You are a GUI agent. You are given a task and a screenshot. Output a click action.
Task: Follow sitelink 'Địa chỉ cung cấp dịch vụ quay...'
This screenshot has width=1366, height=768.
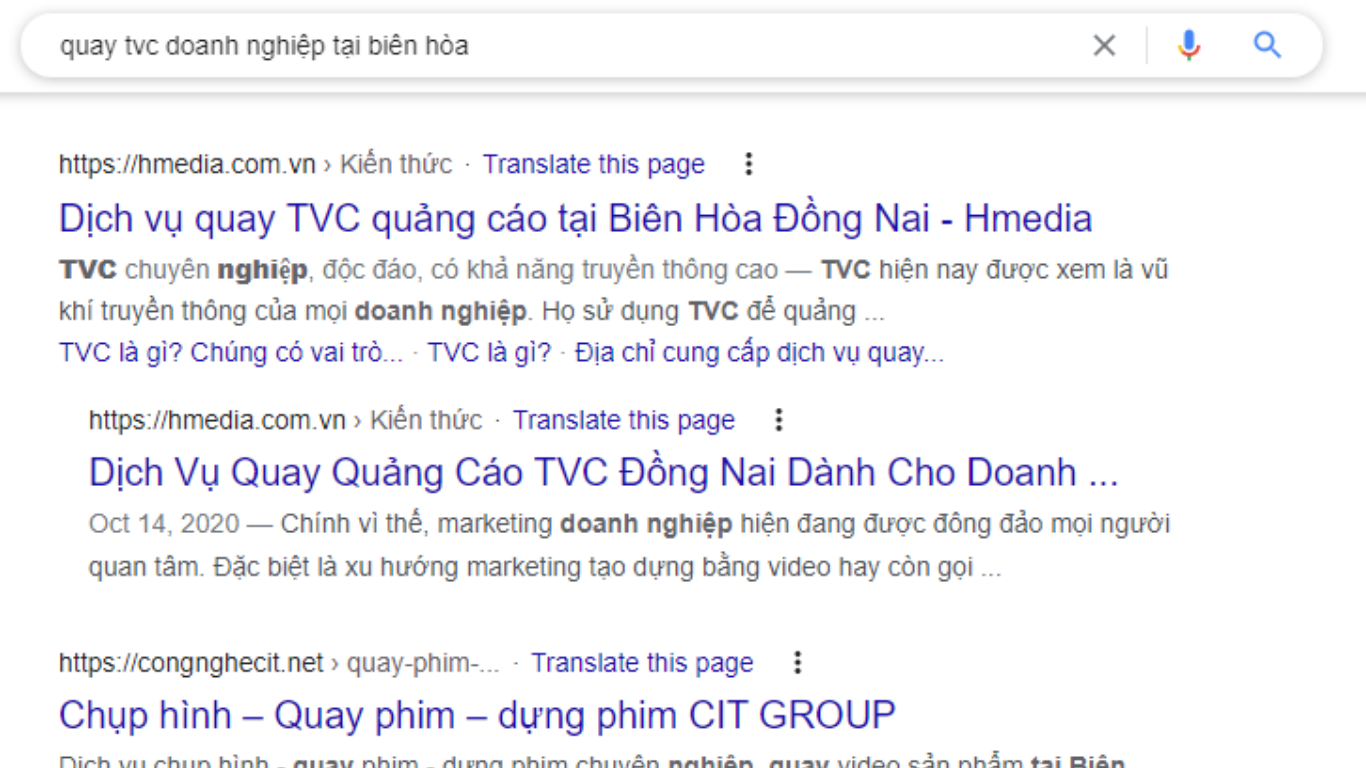(x=759, y=353)
